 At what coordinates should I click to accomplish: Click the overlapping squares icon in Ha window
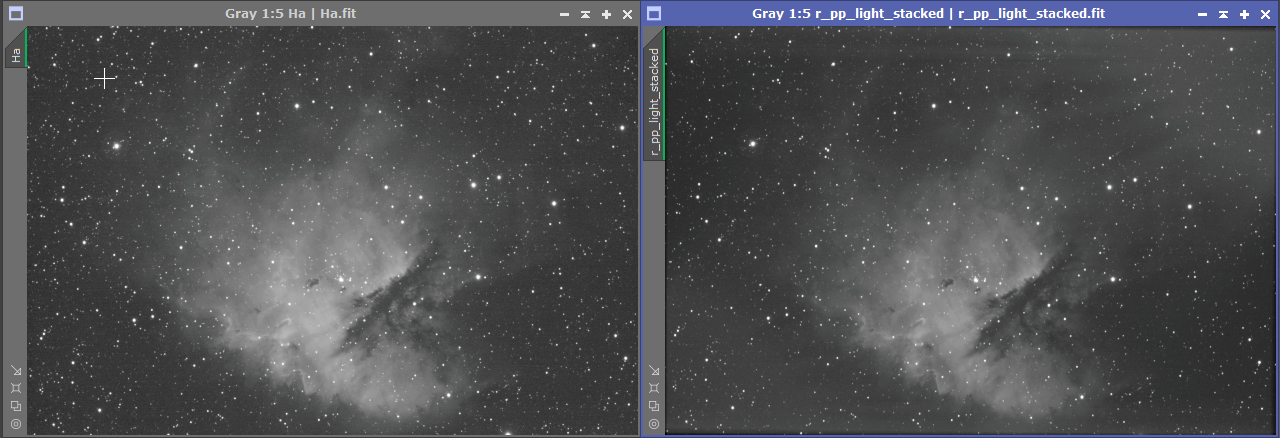click(16, 406)
